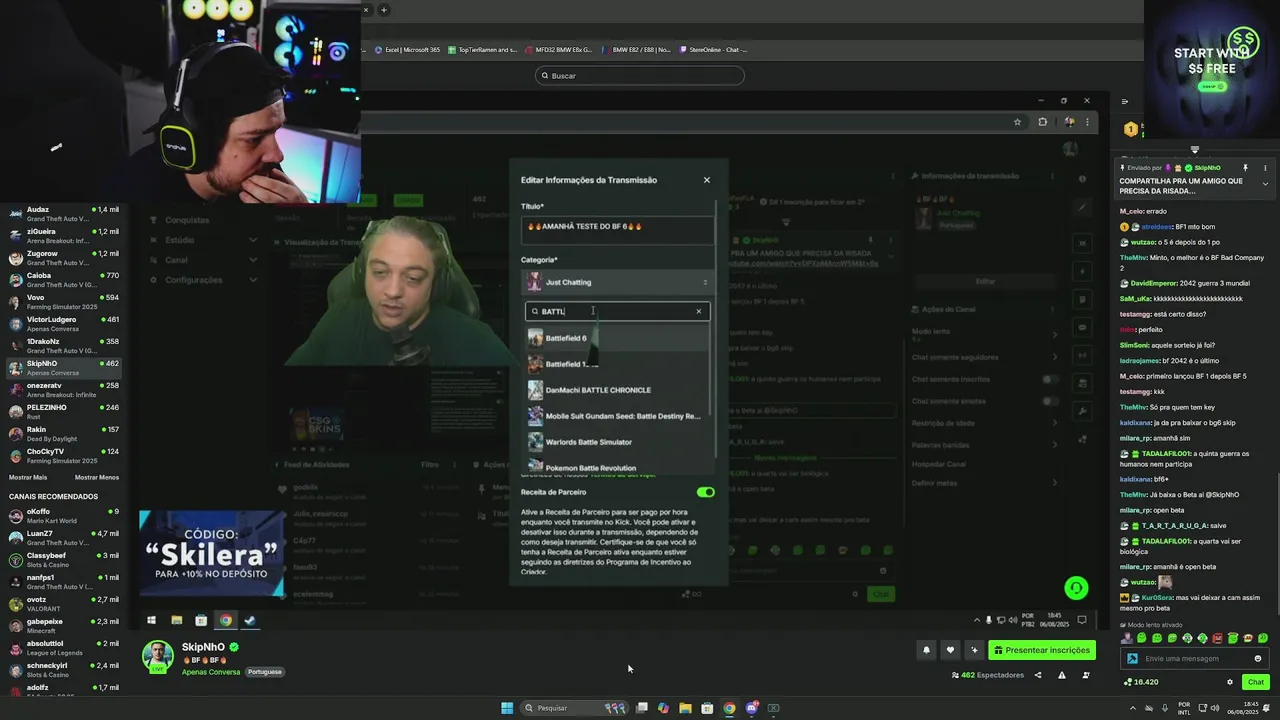Screen dimensions: 1280x720
Task: Click the sparkle icon button beside heart
Action: point(974,650)
